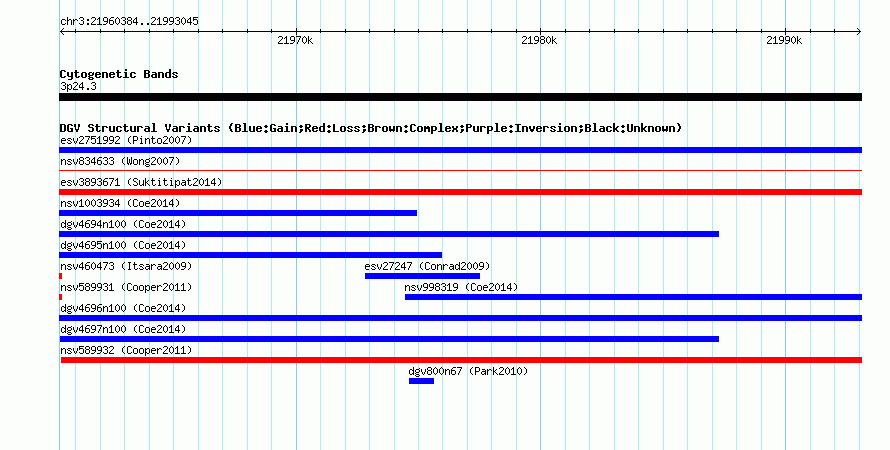Image resolution: width=890 pixels, height=450 pixels.
Task: Open dgv800n67 (Park2010) label
Action: 468,371
